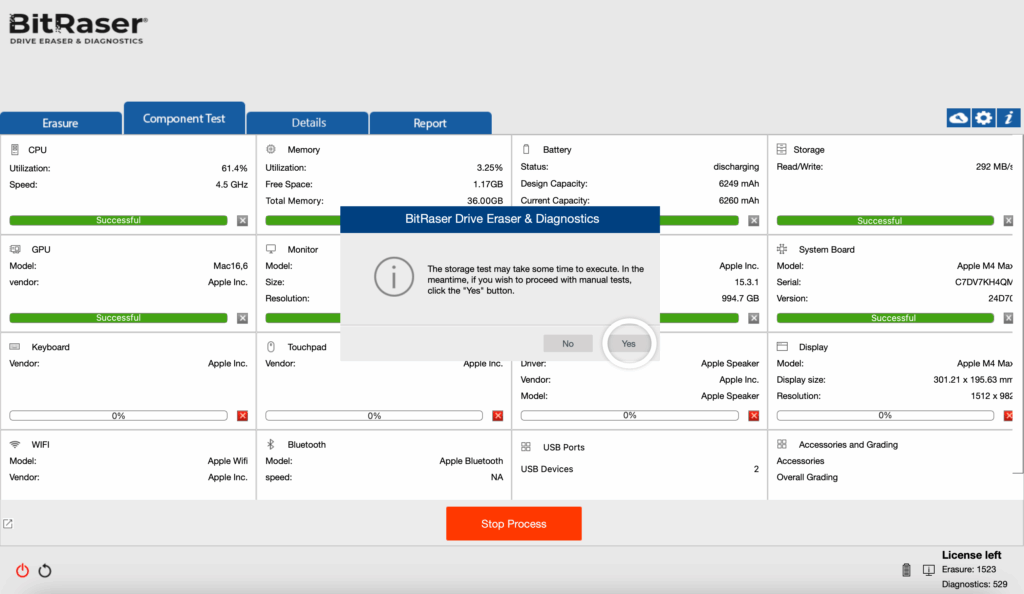Click the Accessories and Grading panel header
This screenshot has width=1024, height=594.
848,444
